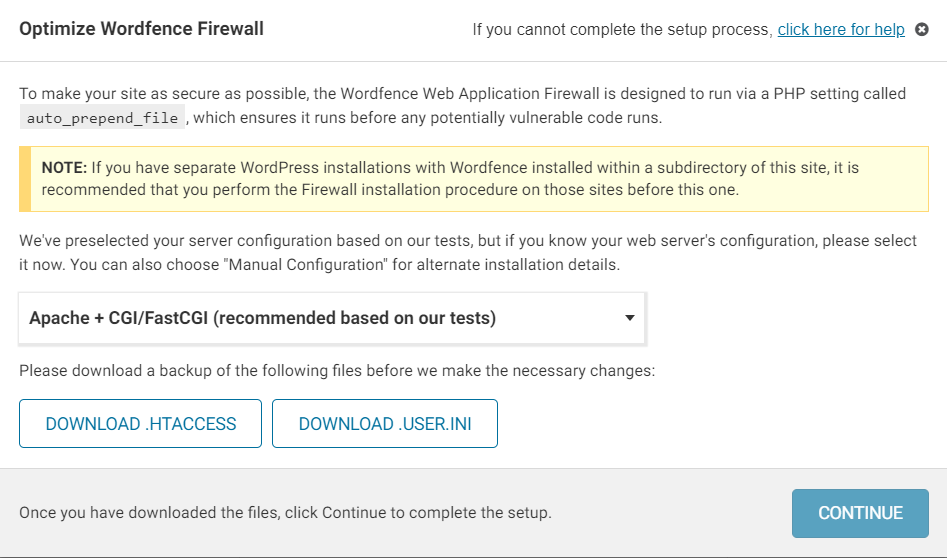947x558 pixels.
Task: Click the yellow NOTE notice box
Action: coord(474,179)
